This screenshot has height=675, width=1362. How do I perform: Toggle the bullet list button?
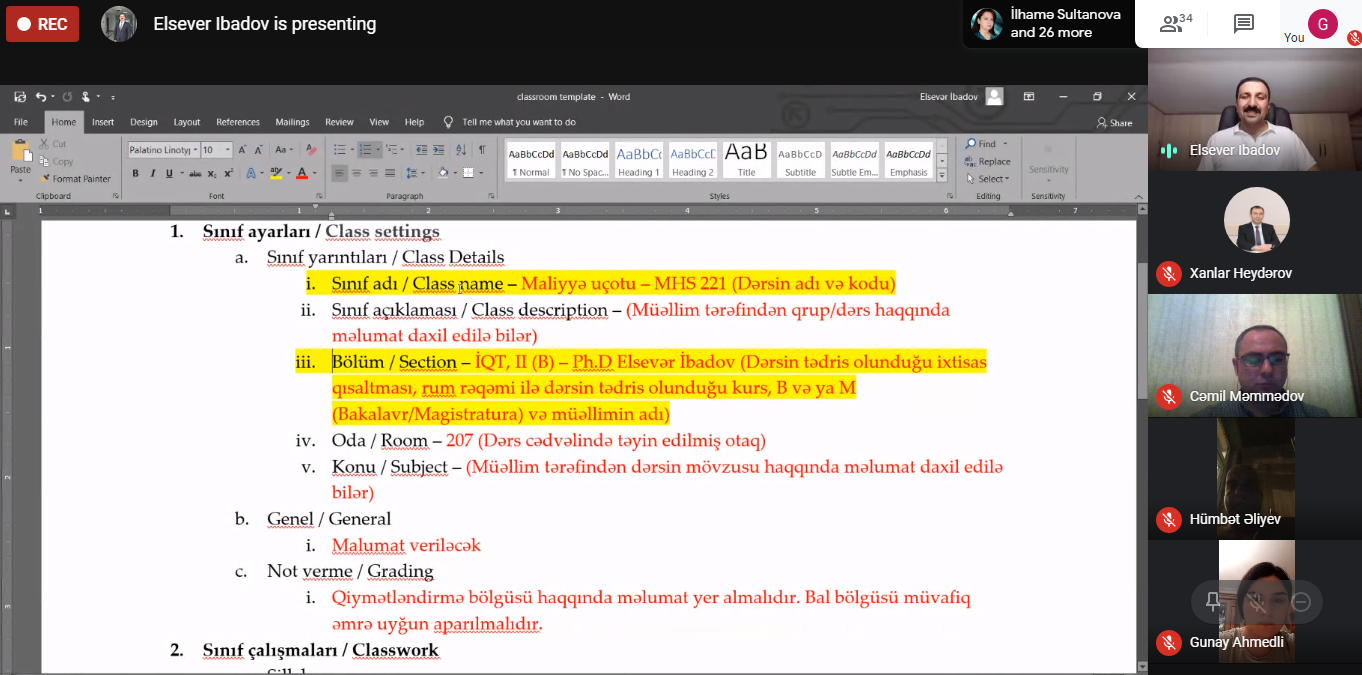point(340,150)
